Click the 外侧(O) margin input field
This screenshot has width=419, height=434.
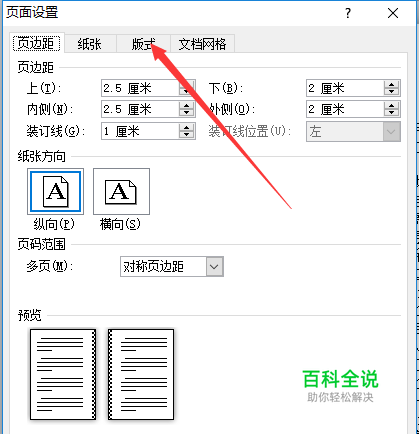point(345,109)
